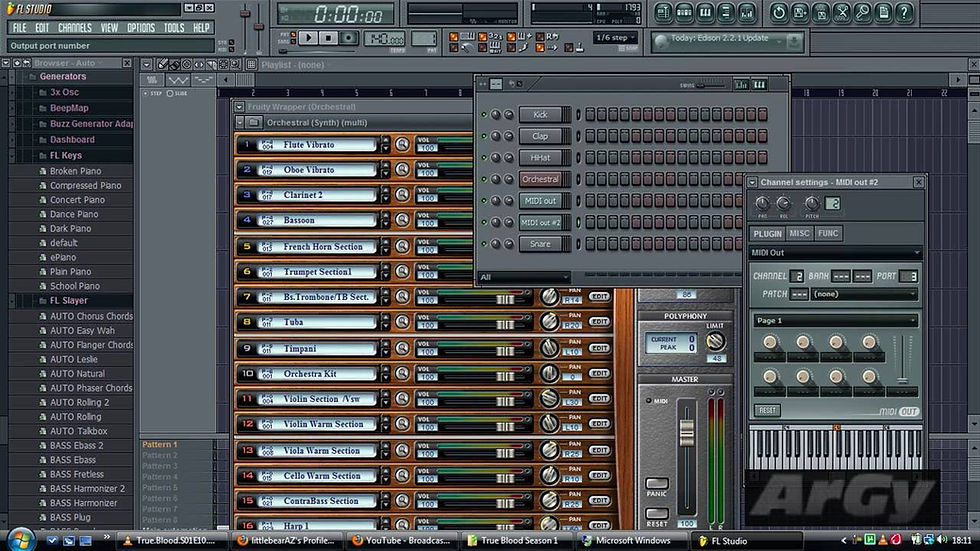Image resolution: width=980 pixels, height=551 pixels.
Task: Open the FILE menu
Action: point(19,27)
